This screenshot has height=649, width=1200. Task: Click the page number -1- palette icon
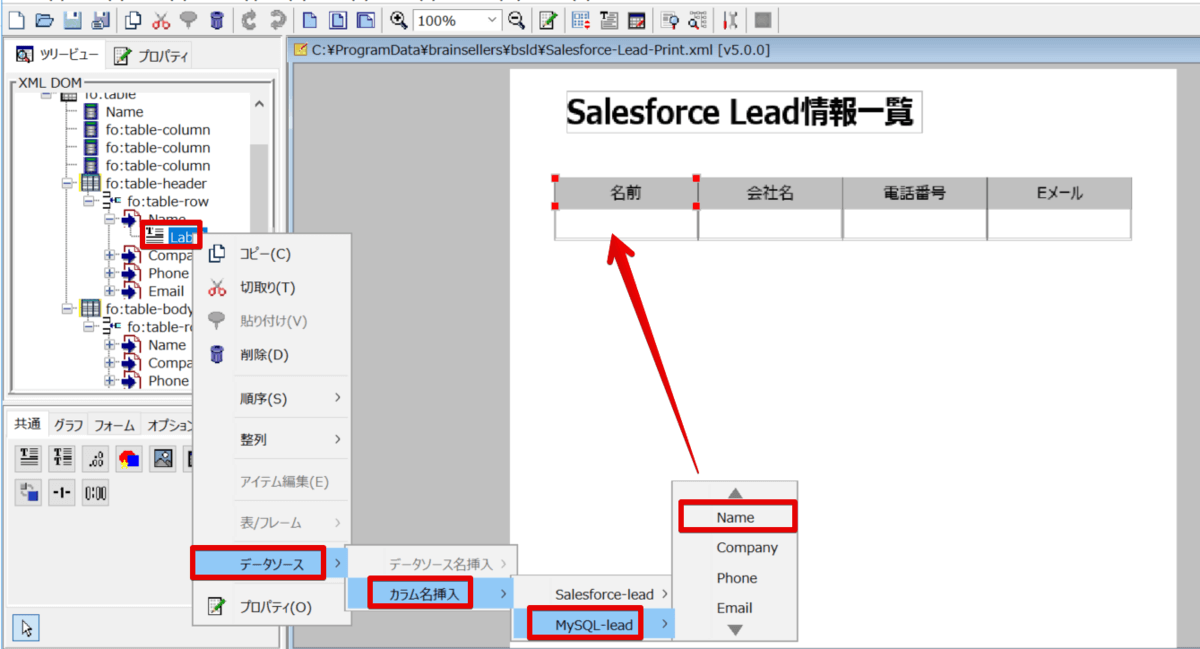[62, 493]
